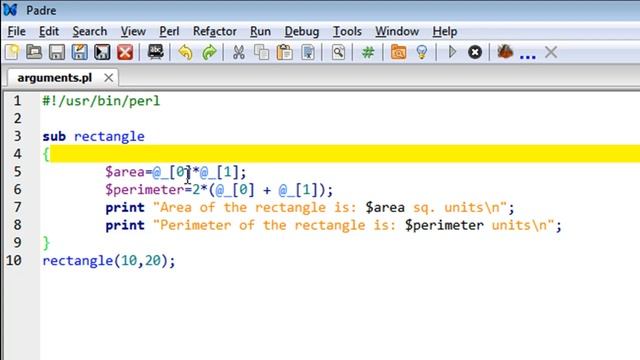Image resolution: width=640 pixels, height=360 pixels.
Task: Click the 'Perimeter of the rectangle is:' string
Action: point(278,225)
